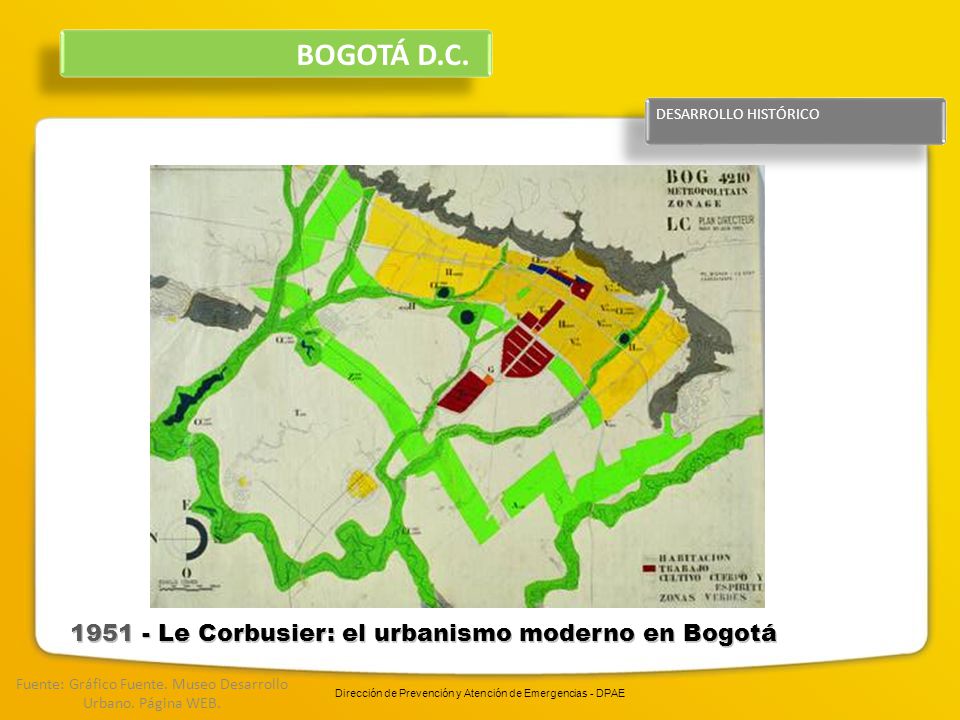960x720 pixels.
Task: Click the 'TRABAJO' legend entry
Action: (683, 568)
